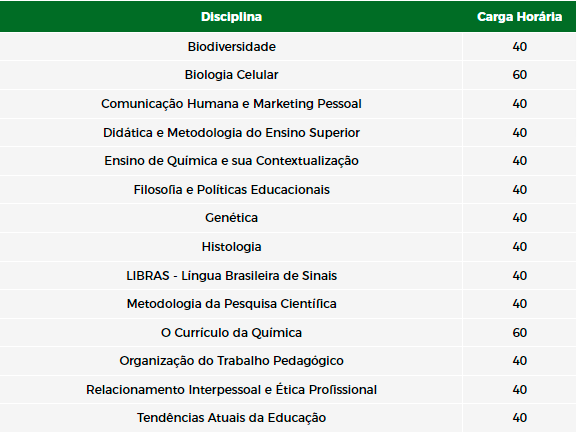Viewport: 577px width, 433px height.
Task: Click Organização do Trabalho Pedagógico
Action: click(x=231, y=361)
